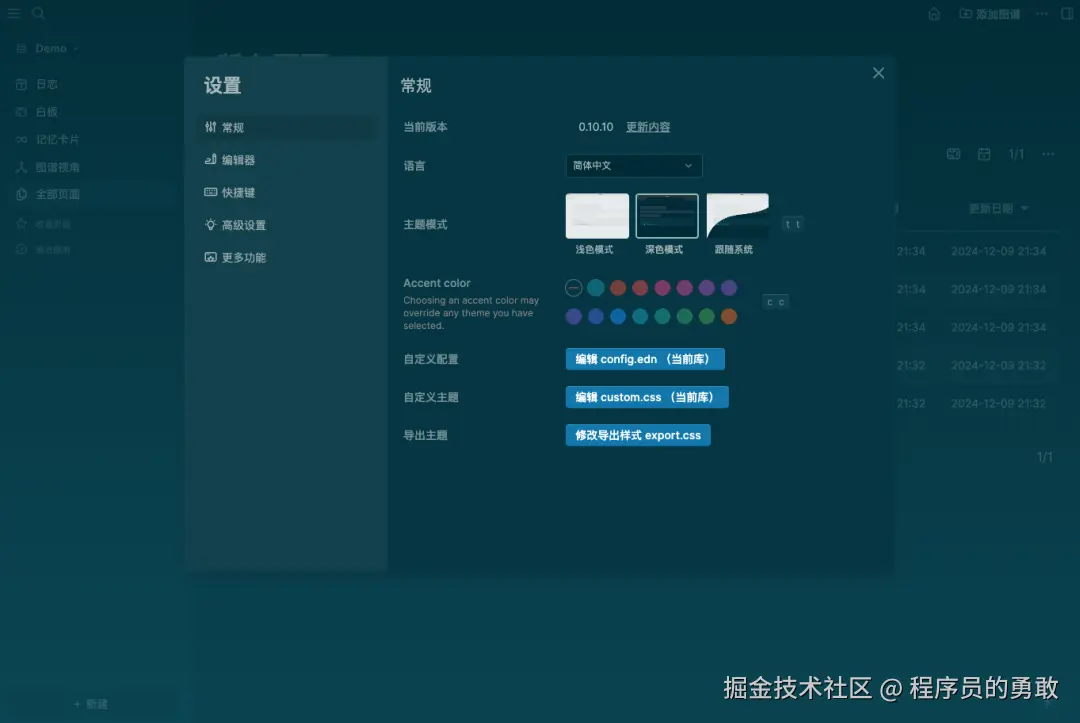Open the hamburger menu to collapse sidebar
This screenshot has height=723, width=1080.
[14, 14]
